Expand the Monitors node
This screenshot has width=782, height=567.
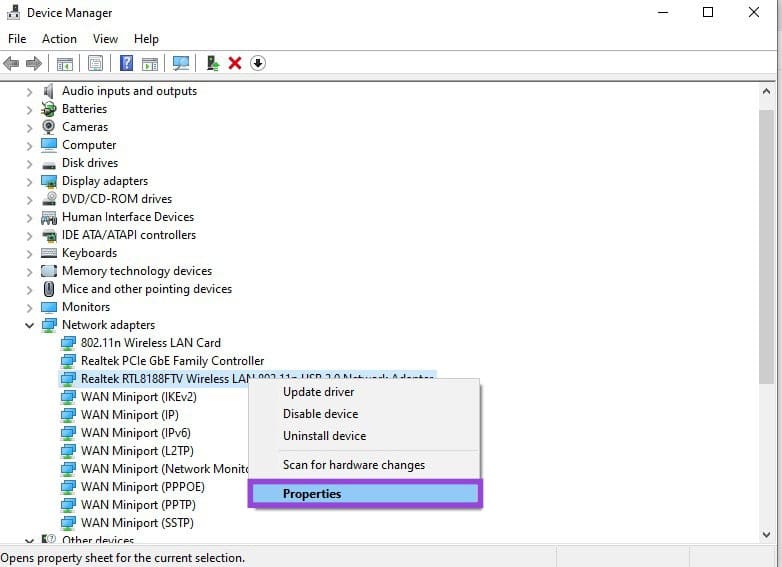point(29,308)
